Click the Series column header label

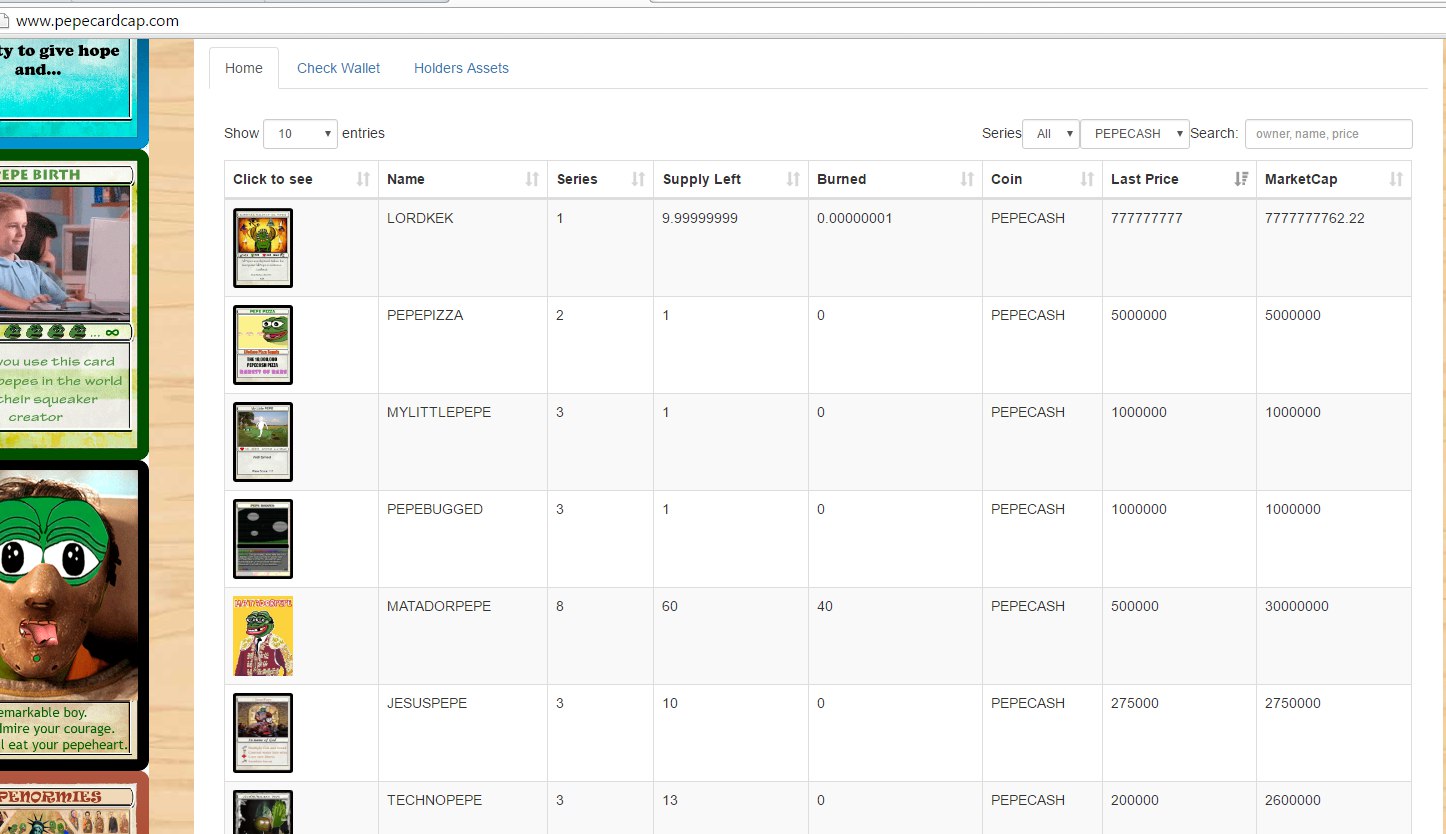577,179
